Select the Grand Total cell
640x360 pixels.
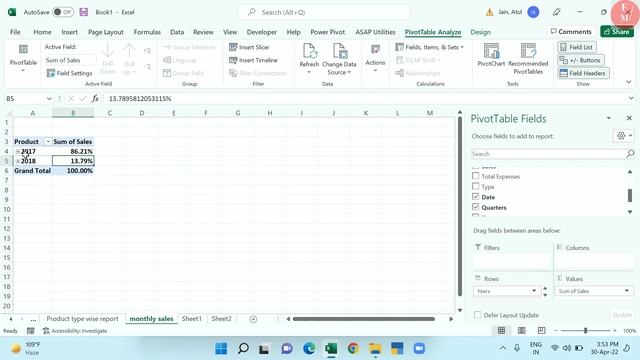33,171
